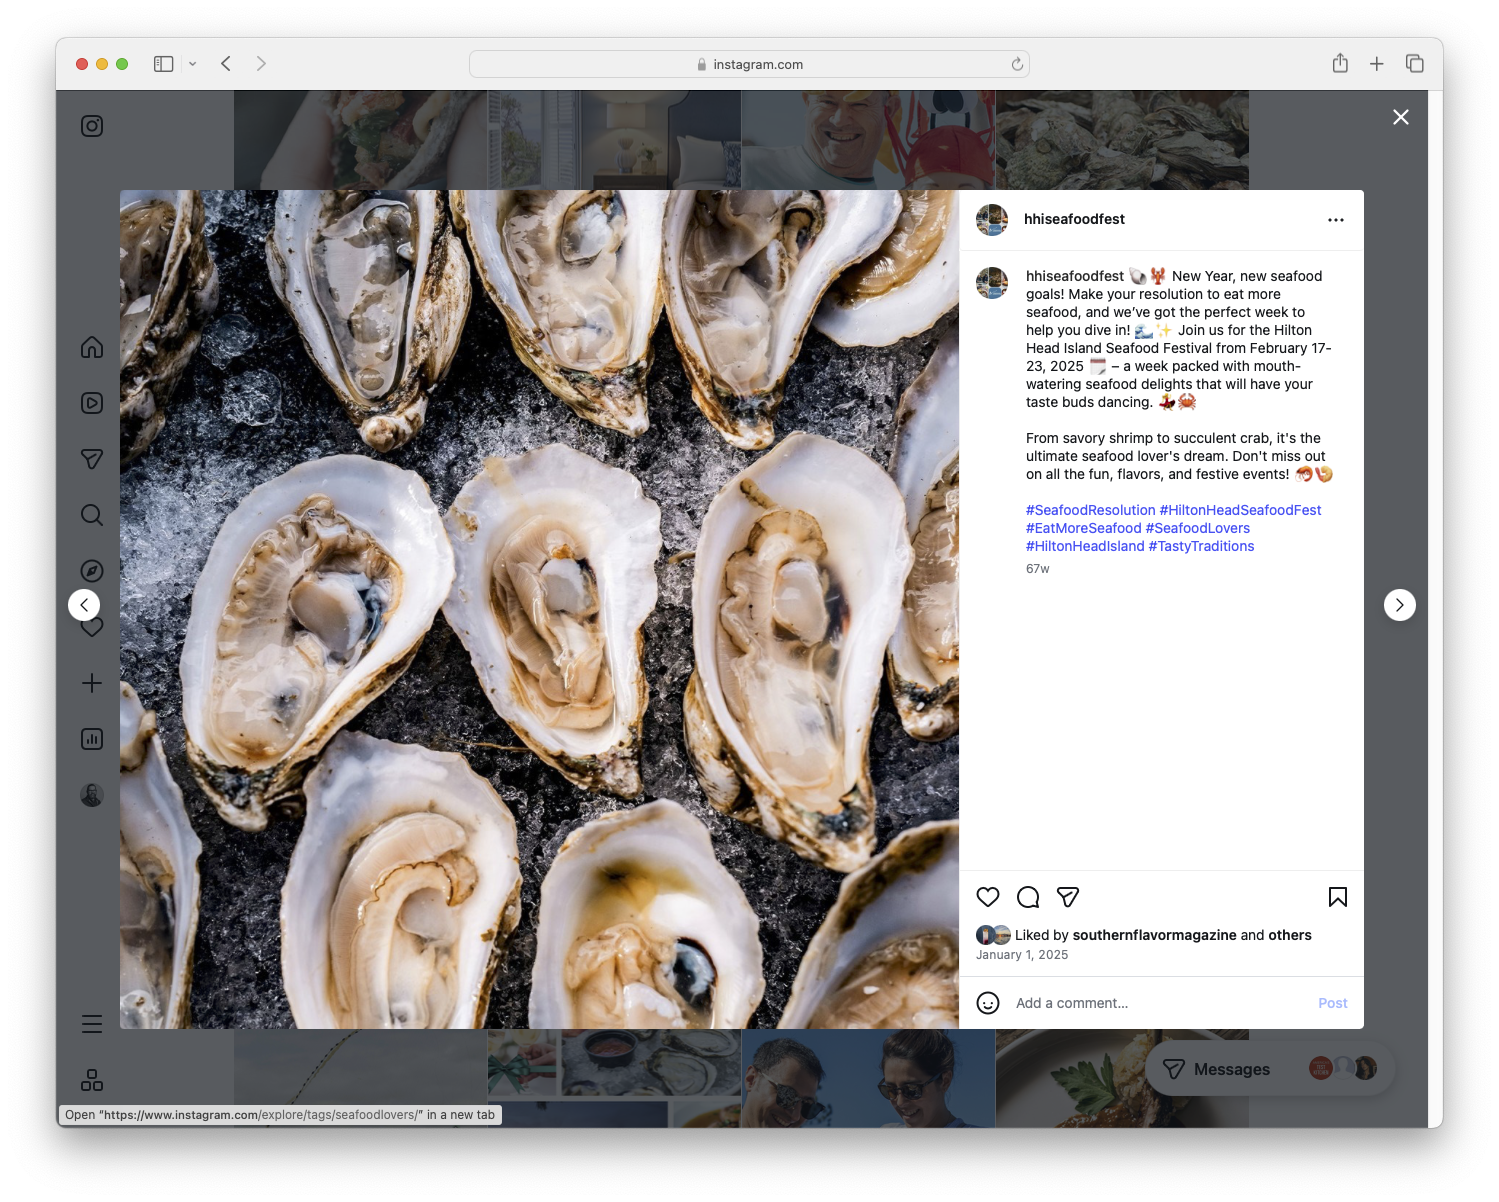Open the Reels icon in sidebar
This screenshot has height=1202, width=1499.
tap(92, 403)
